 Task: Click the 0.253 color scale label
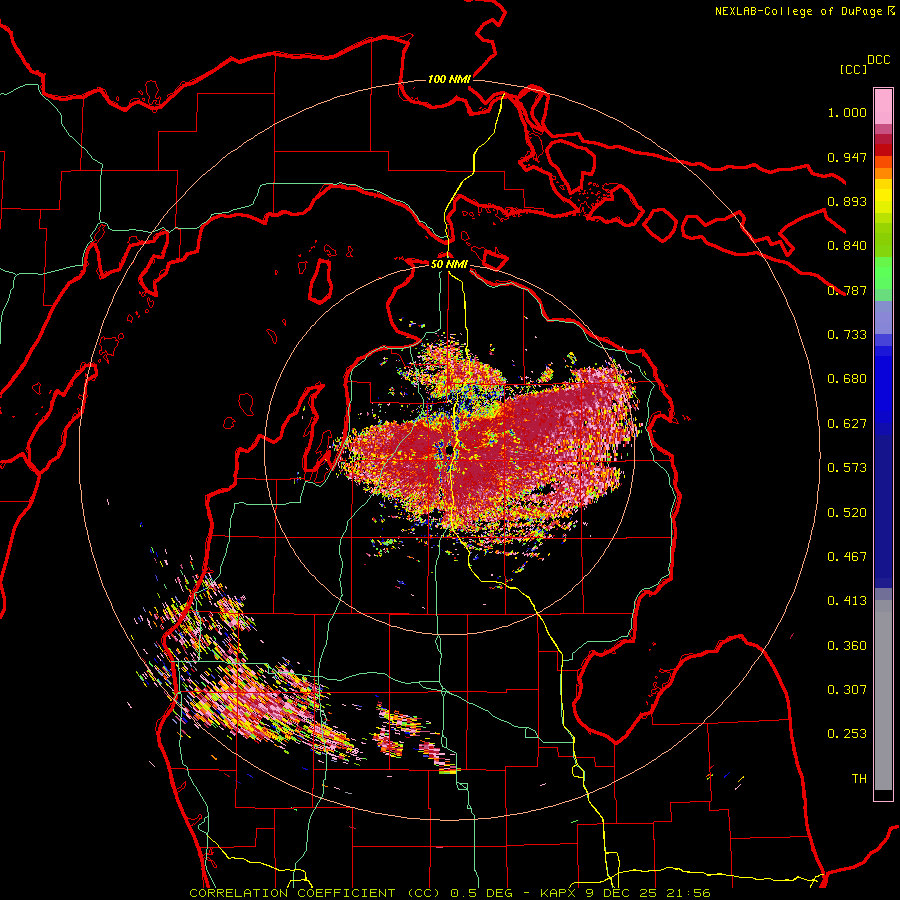click(847, 734)
